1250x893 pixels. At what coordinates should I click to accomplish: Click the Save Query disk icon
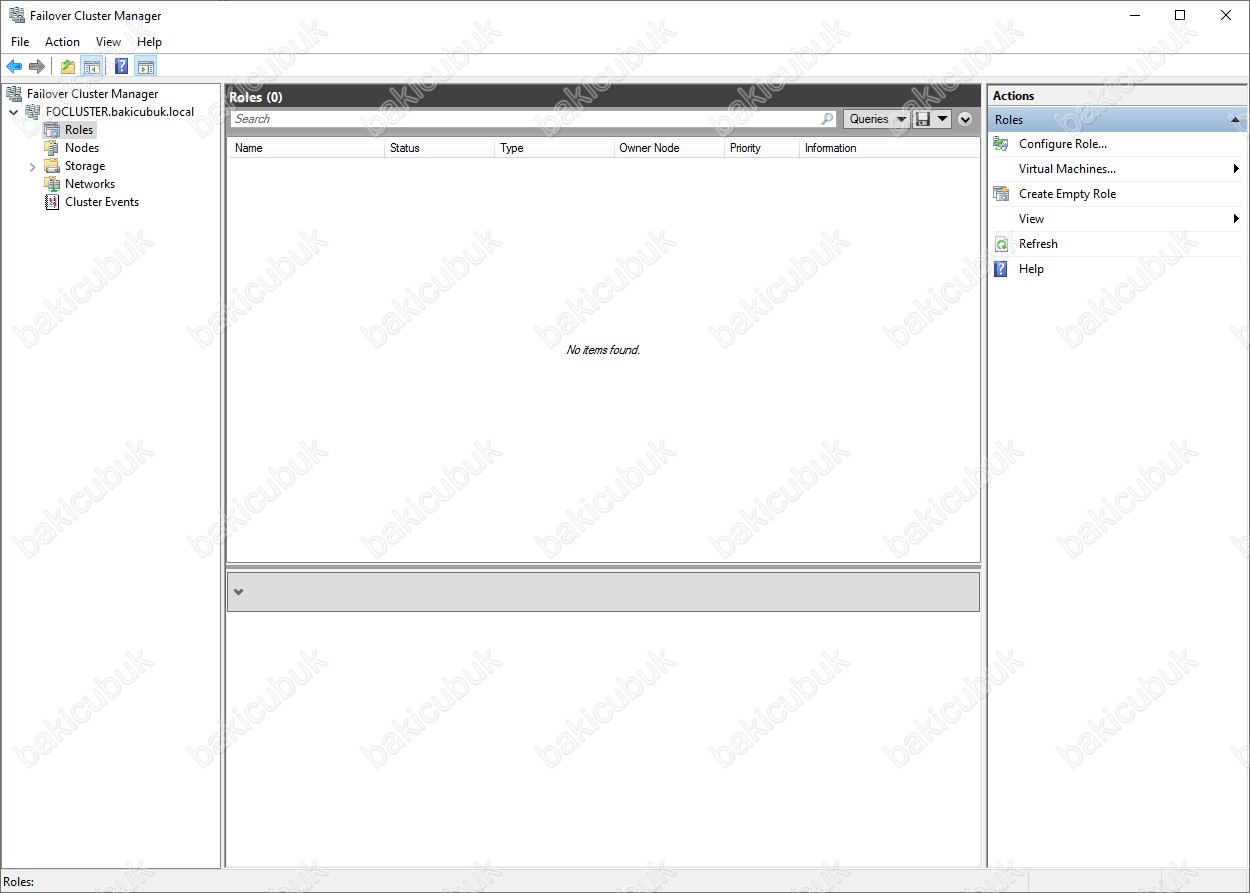922,119
